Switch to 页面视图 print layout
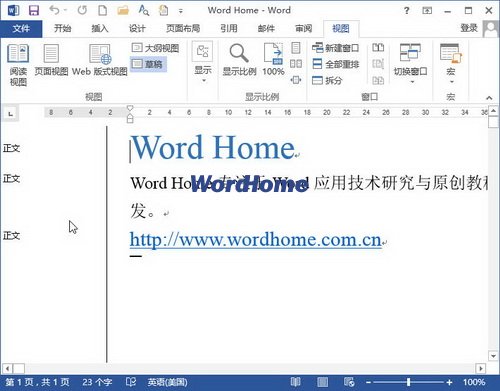 (51, 60)
